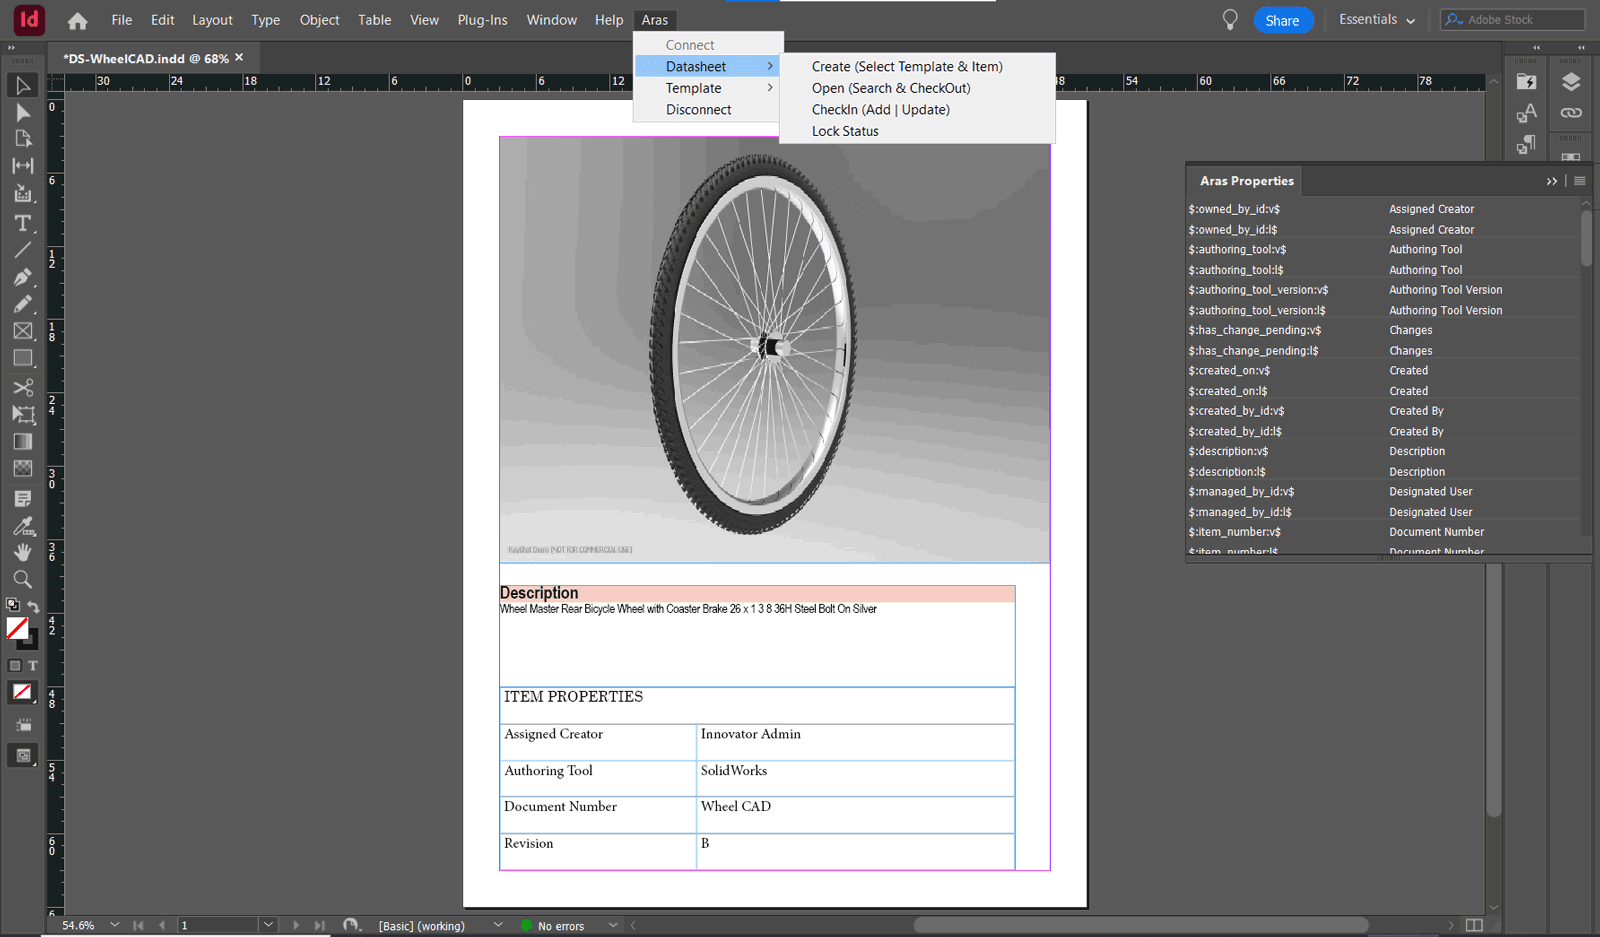Select the Scissors tool
1600x937 pixels.
coord(22,387)
